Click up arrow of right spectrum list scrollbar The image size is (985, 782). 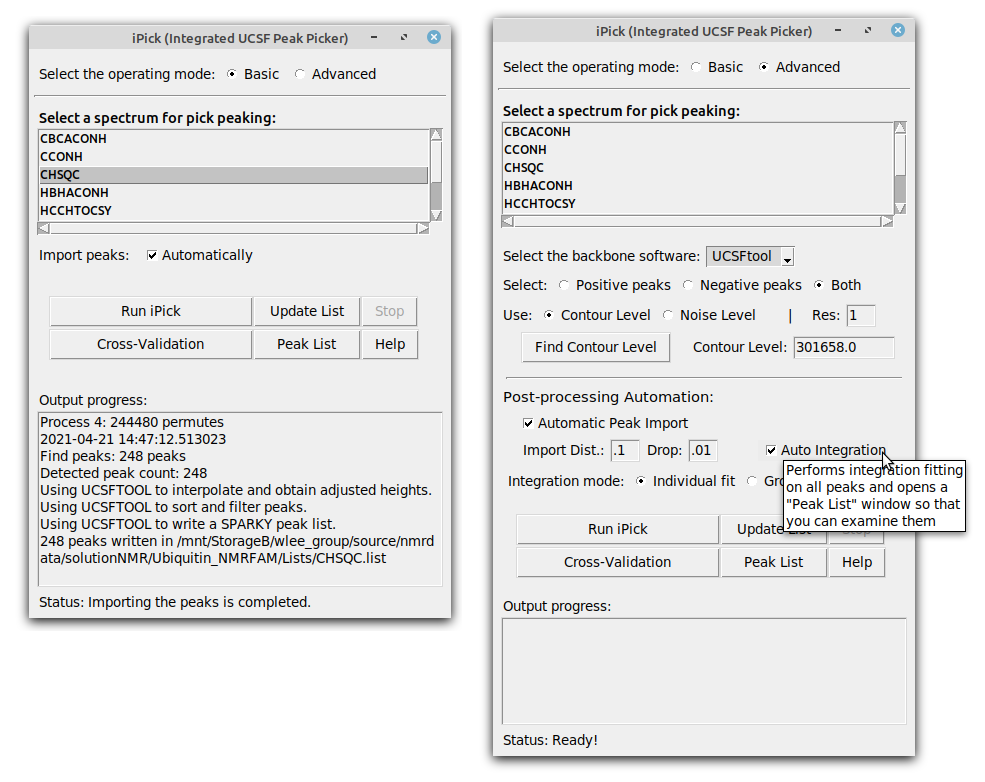pyautogui.click(x=900, y=128)
